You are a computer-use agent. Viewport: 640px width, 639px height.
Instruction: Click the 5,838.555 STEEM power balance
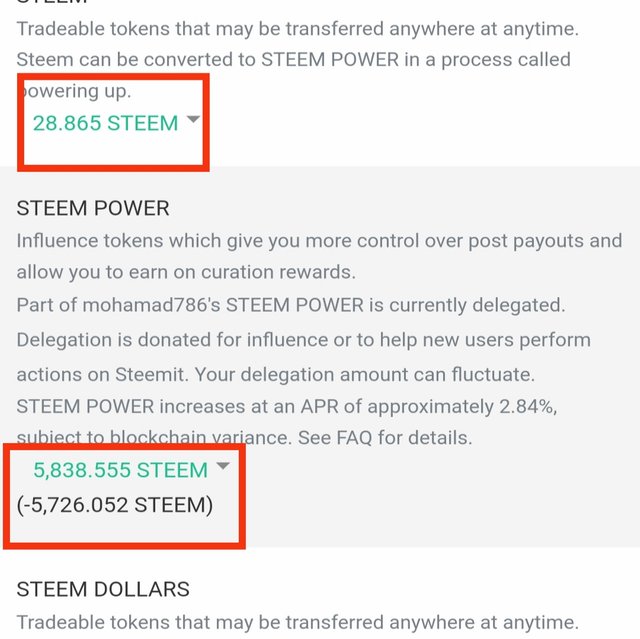[x=120, y=470]
